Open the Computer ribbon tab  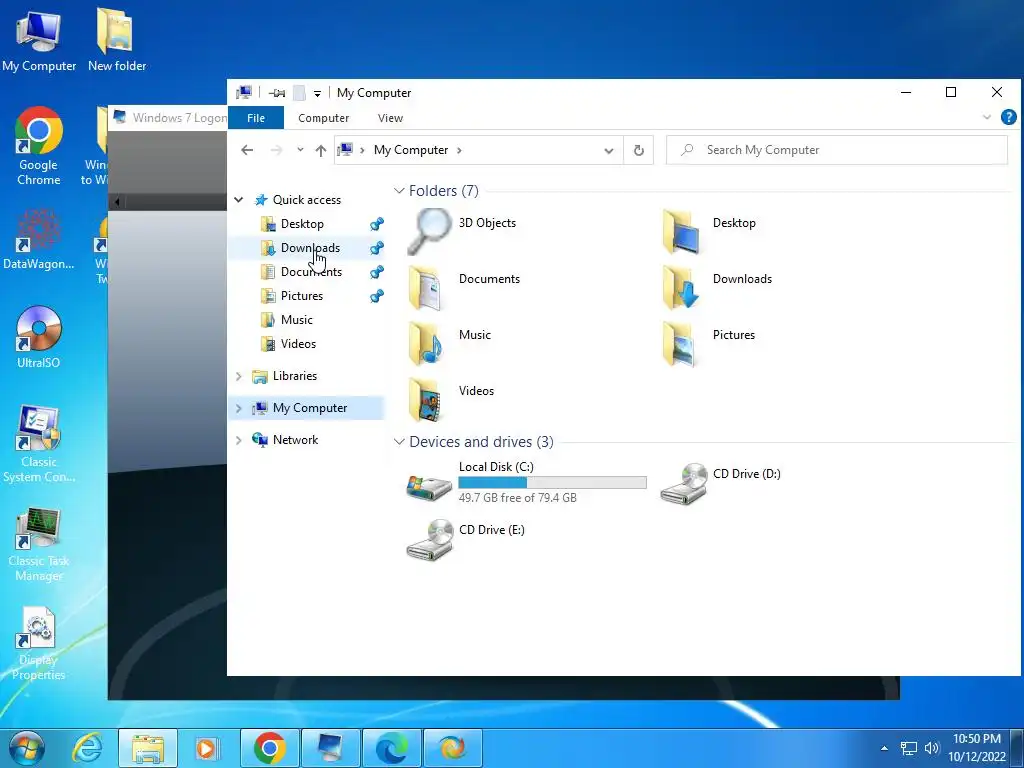323,118
